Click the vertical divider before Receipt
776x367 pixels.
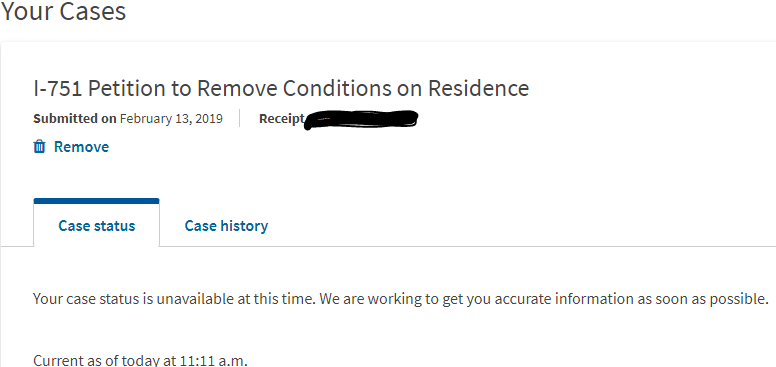coord(240,119)
